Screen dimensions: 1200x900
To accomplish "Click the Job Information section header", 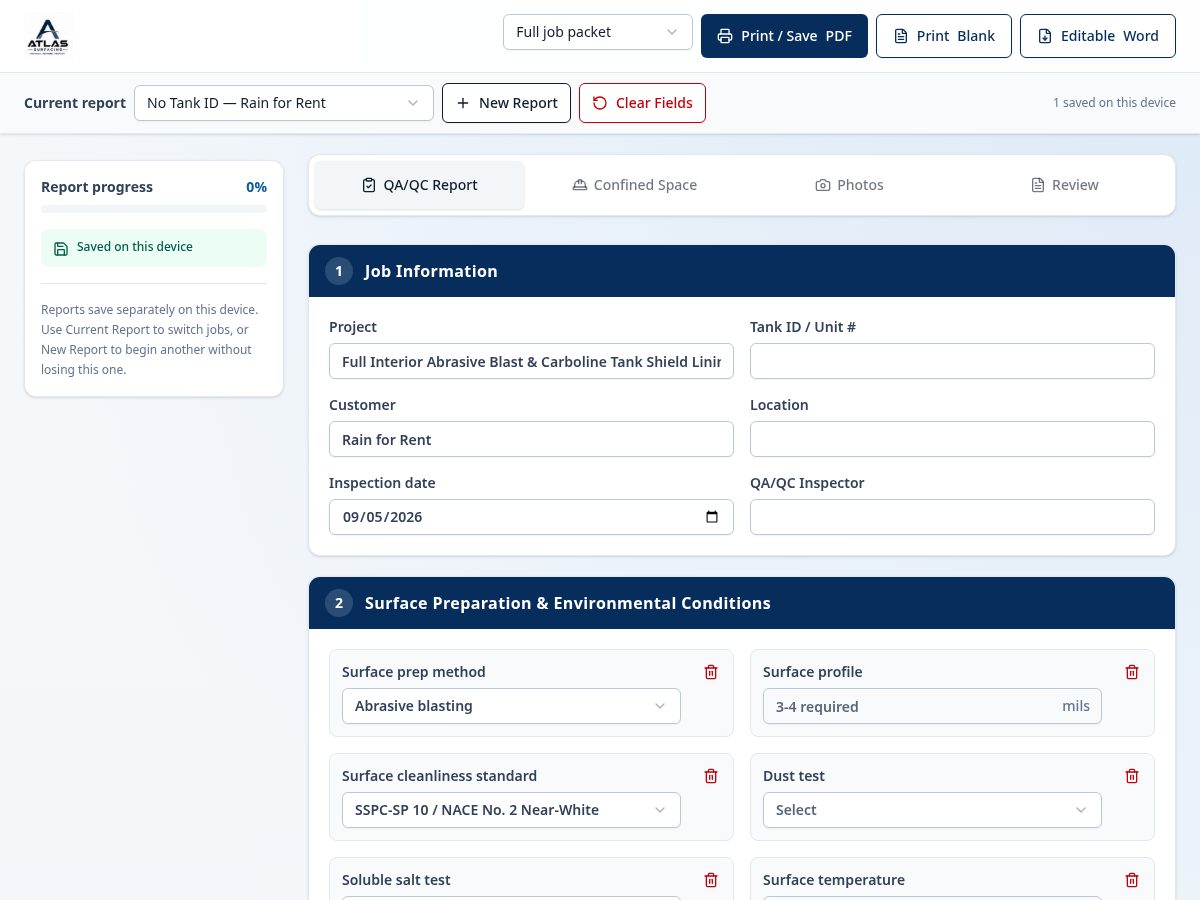I will pos(742,271).
